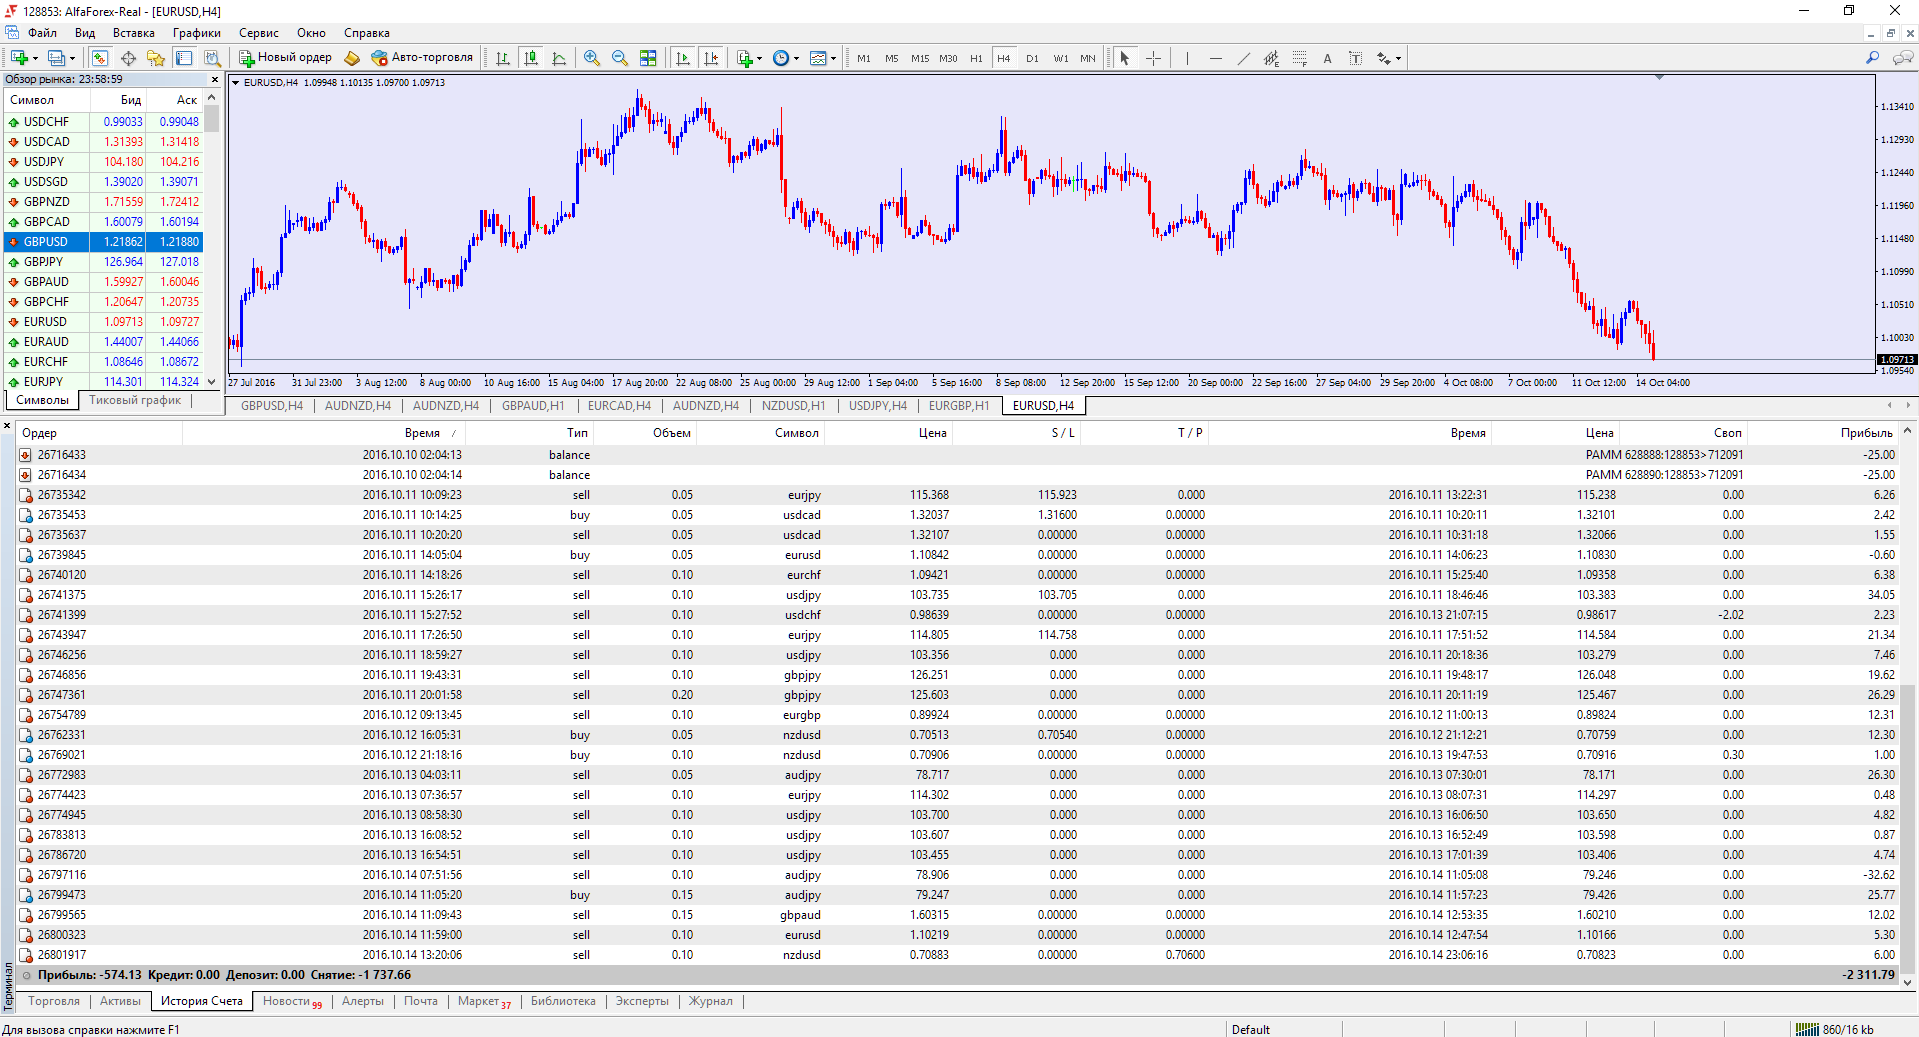Image resolution: width=1919 pixels, height=1037 pixels.
Task: Sort by the Ордер column header
Action: [x=39, y=432]
